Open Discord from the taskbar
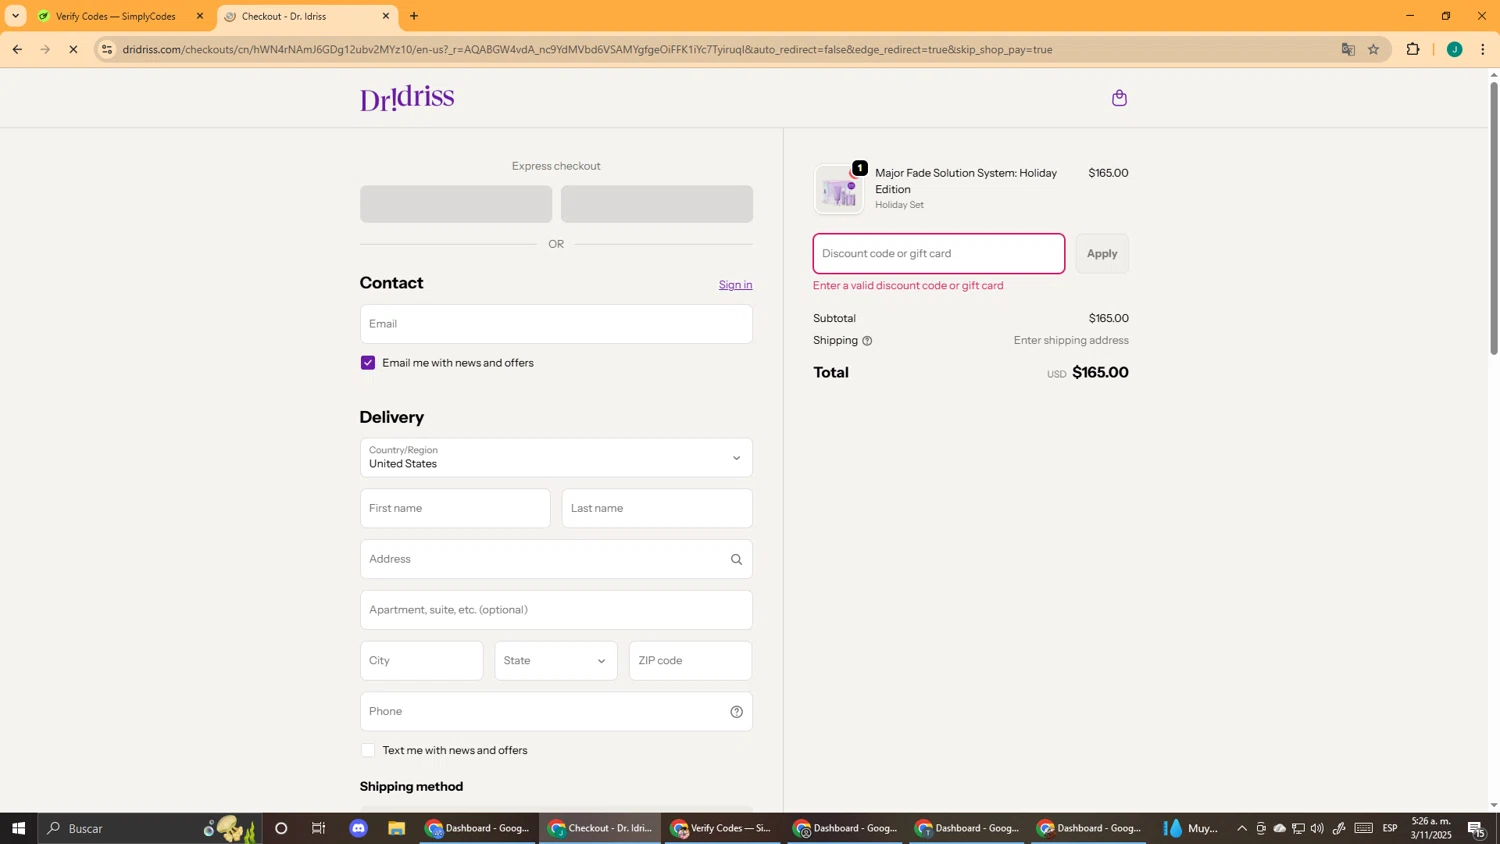Screen dimensions: 1500x844 [x=358, y=828]
